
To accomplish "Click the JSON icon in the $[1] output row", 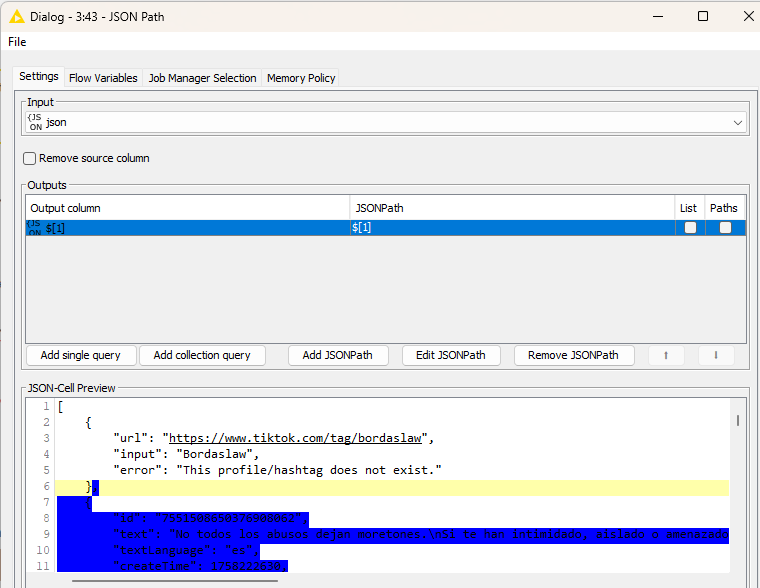I will (x=35, y=228).
